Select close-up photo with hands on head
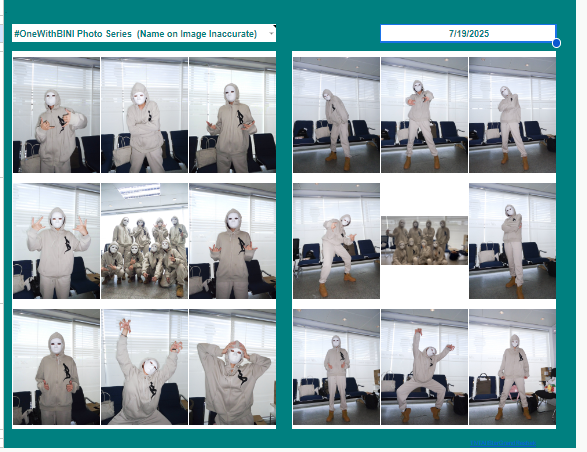This screenshot has height=452, width=587. coord(232,367)
